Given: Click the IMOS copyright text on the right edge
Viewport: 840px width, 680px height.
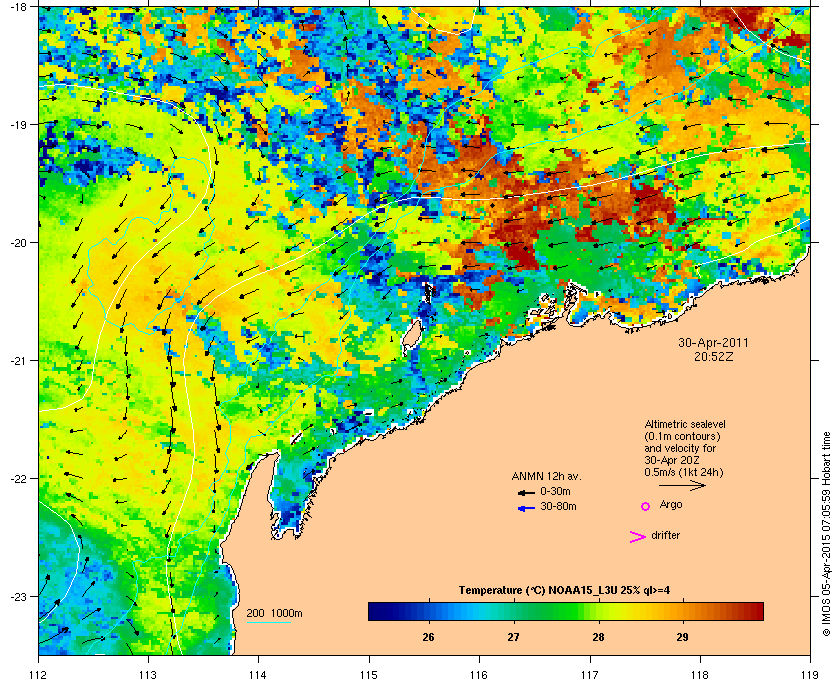Looking at the screenshot, I should coord(826,534).
